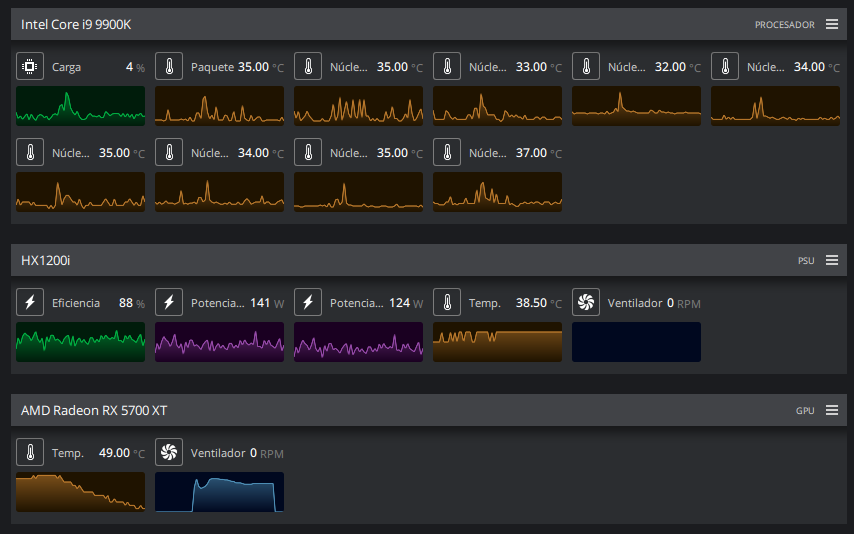Click the CPU chip icon beside Carga

click(x=30, y=66)
